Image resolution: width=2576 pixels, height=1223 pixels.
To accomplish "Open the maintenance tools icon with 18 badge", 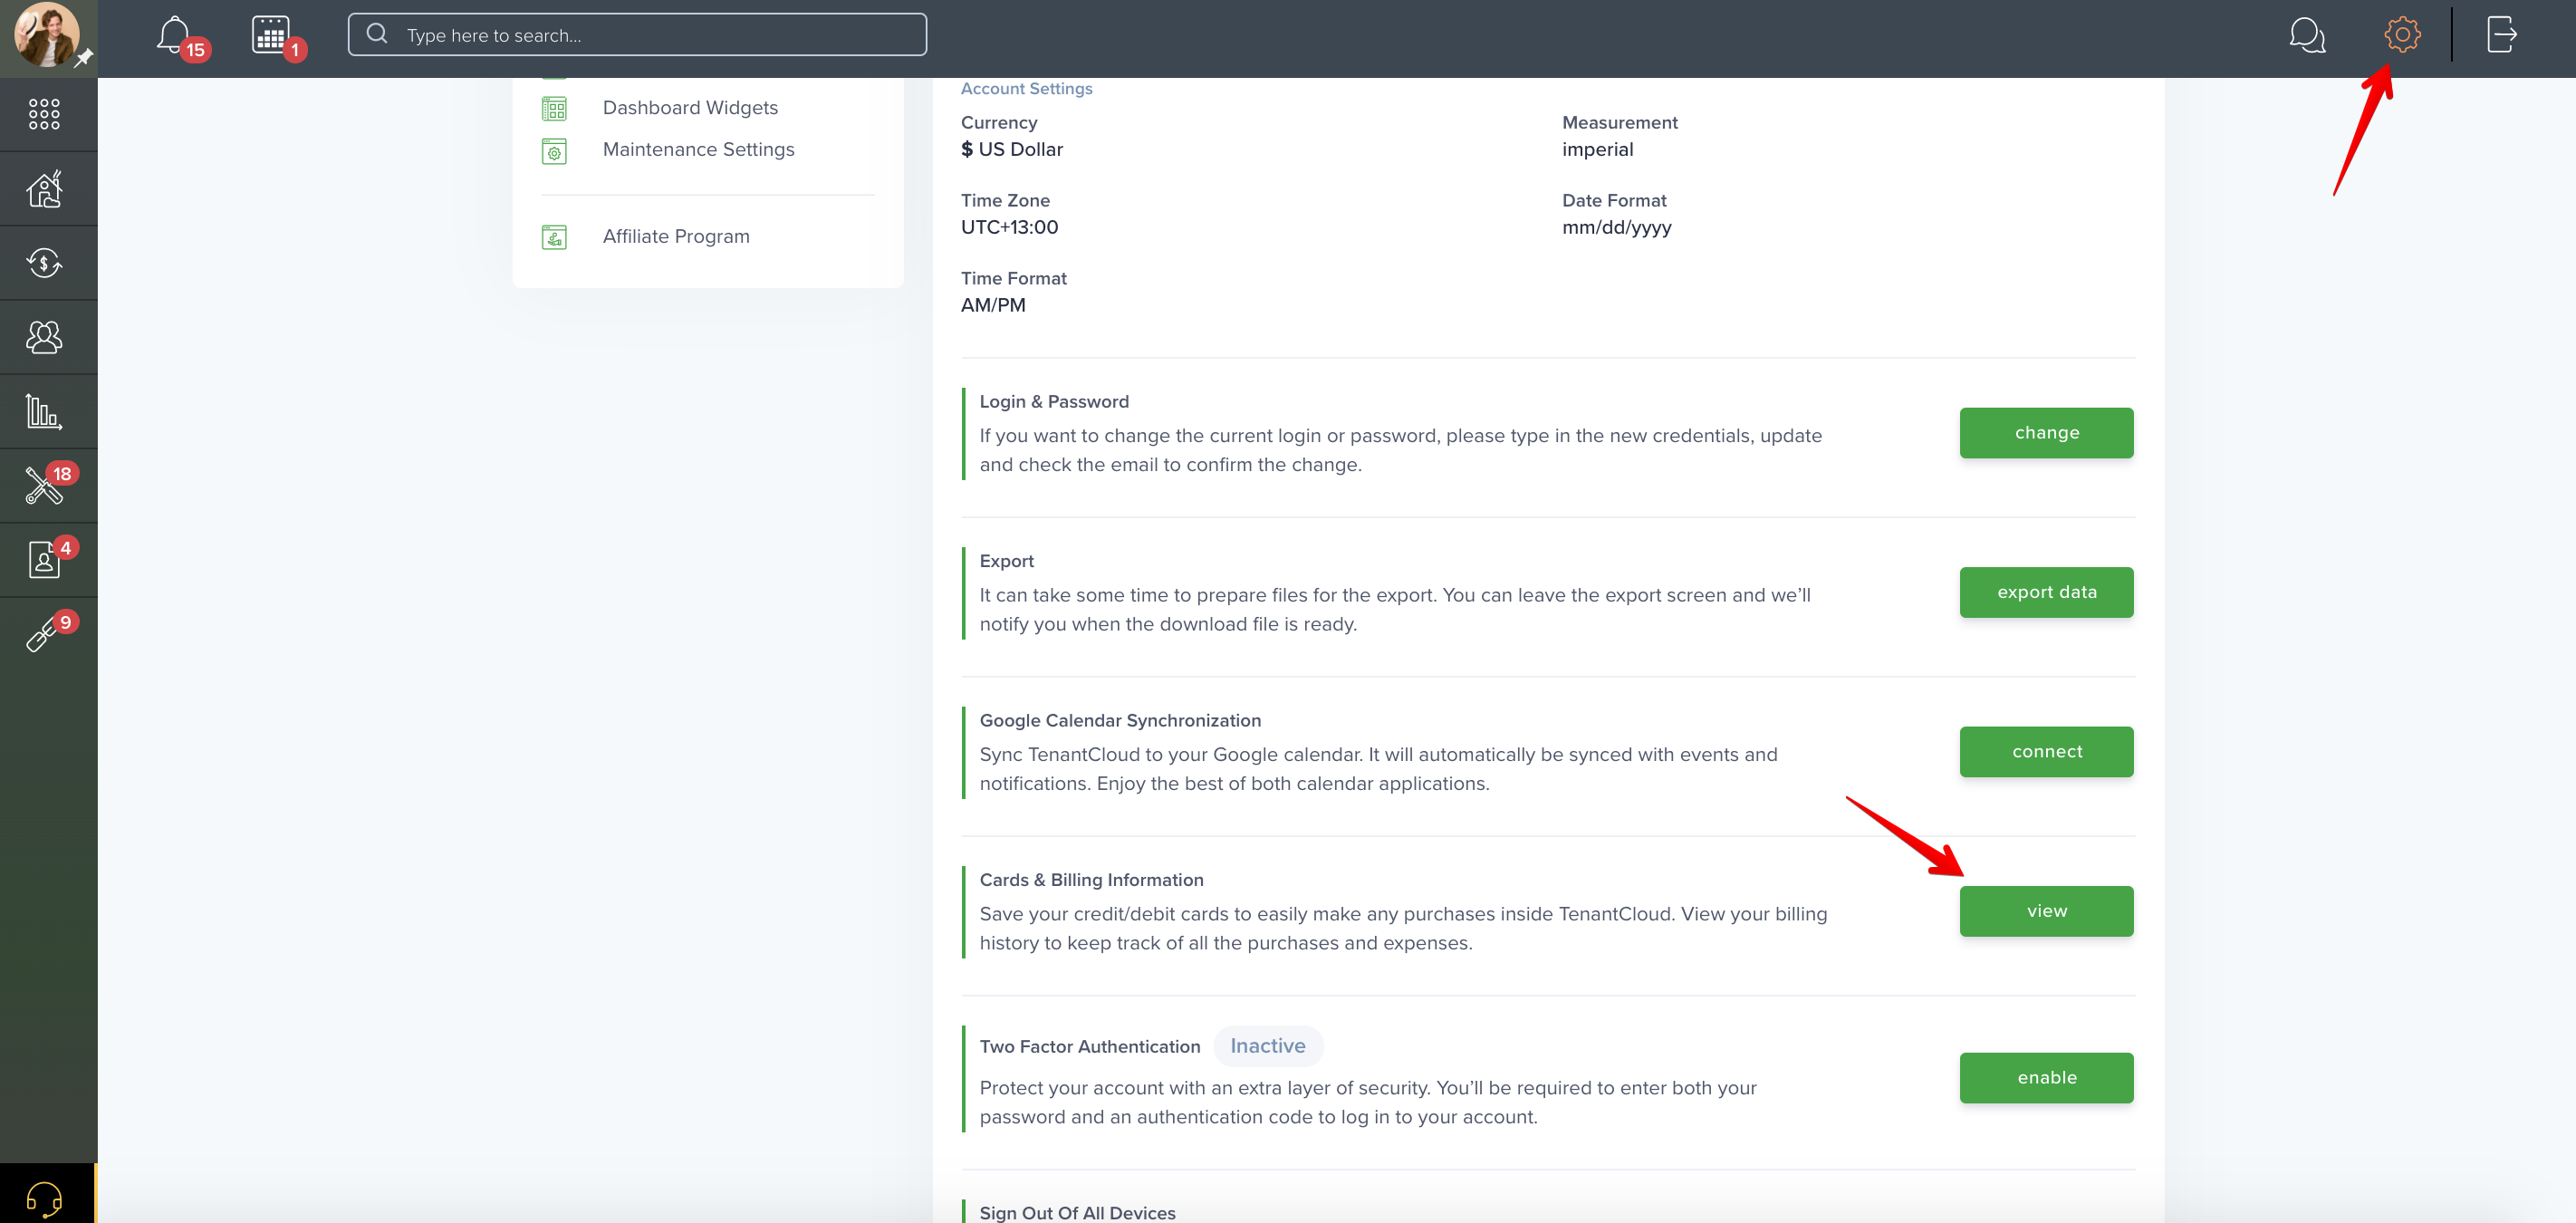I will (44, 486).
